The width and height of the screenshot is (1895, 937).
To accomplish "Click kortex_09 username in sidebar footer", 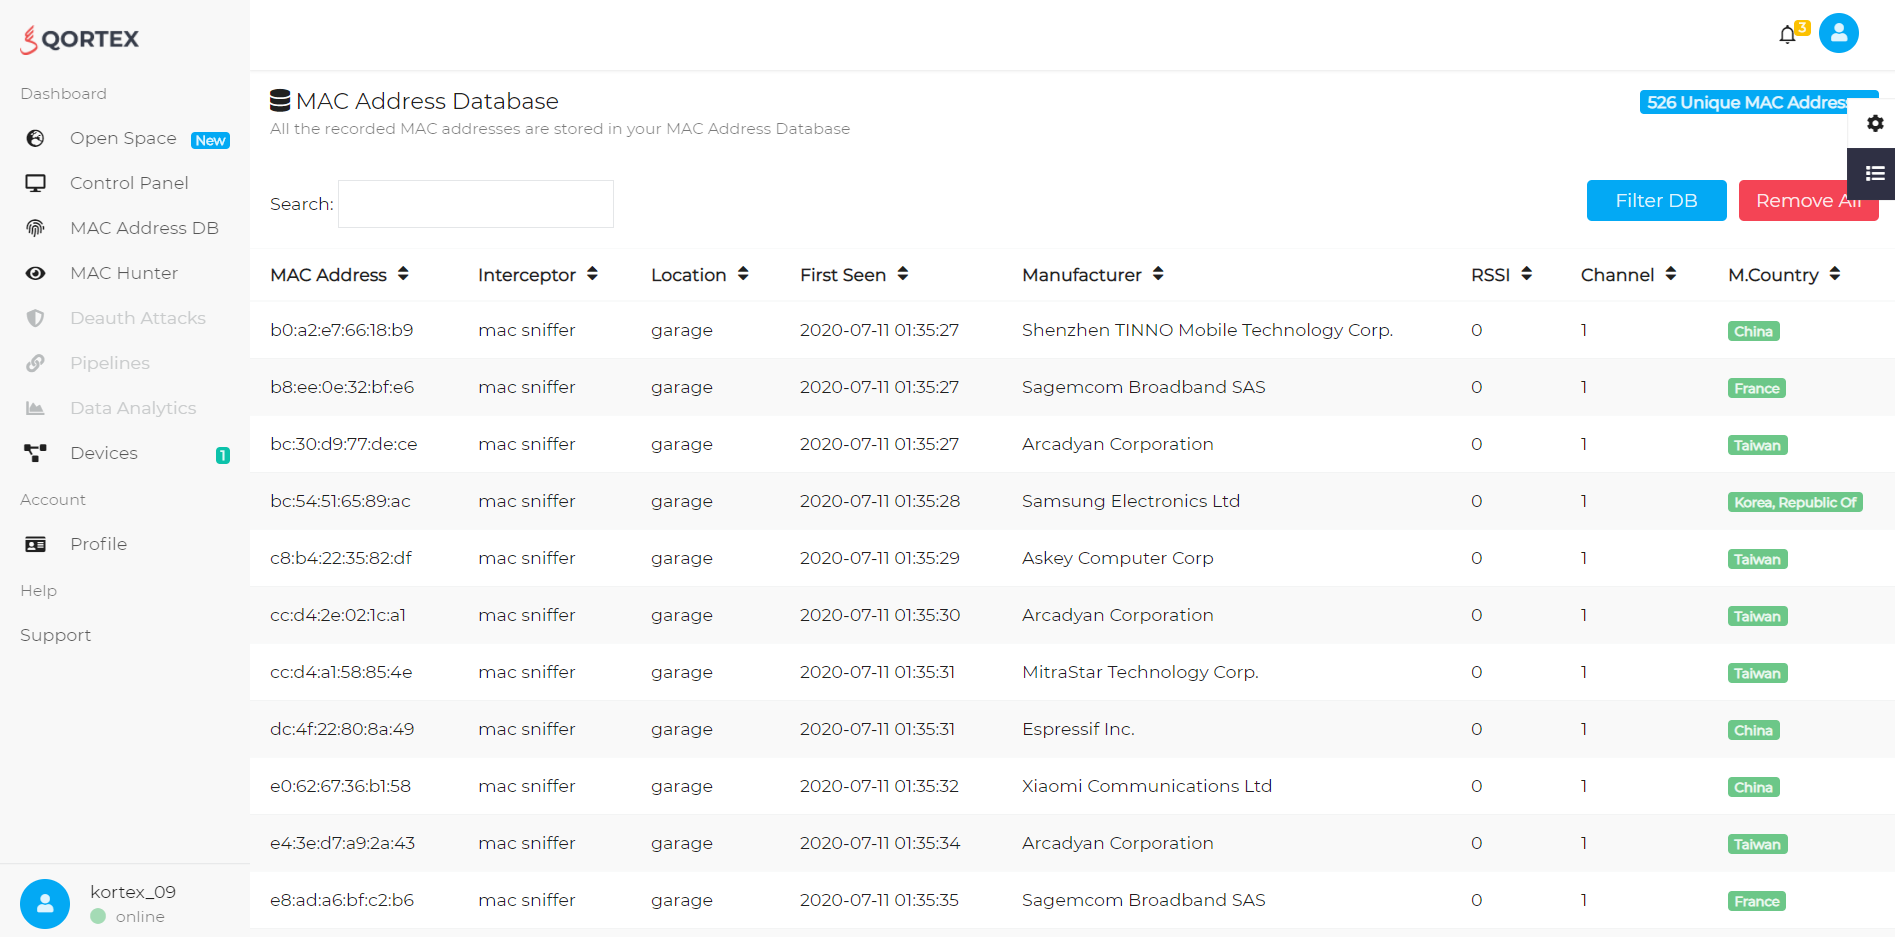I will point(133,892).
